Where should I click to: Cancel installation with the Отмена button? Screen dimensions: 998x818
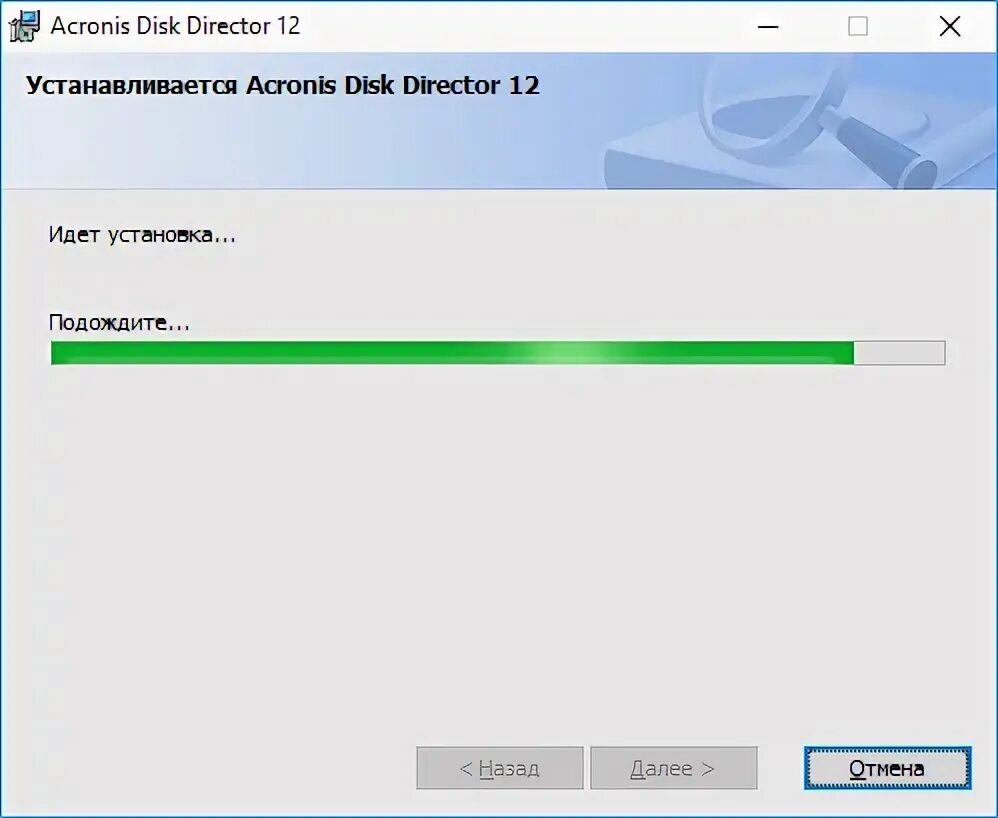pos(887,768)
